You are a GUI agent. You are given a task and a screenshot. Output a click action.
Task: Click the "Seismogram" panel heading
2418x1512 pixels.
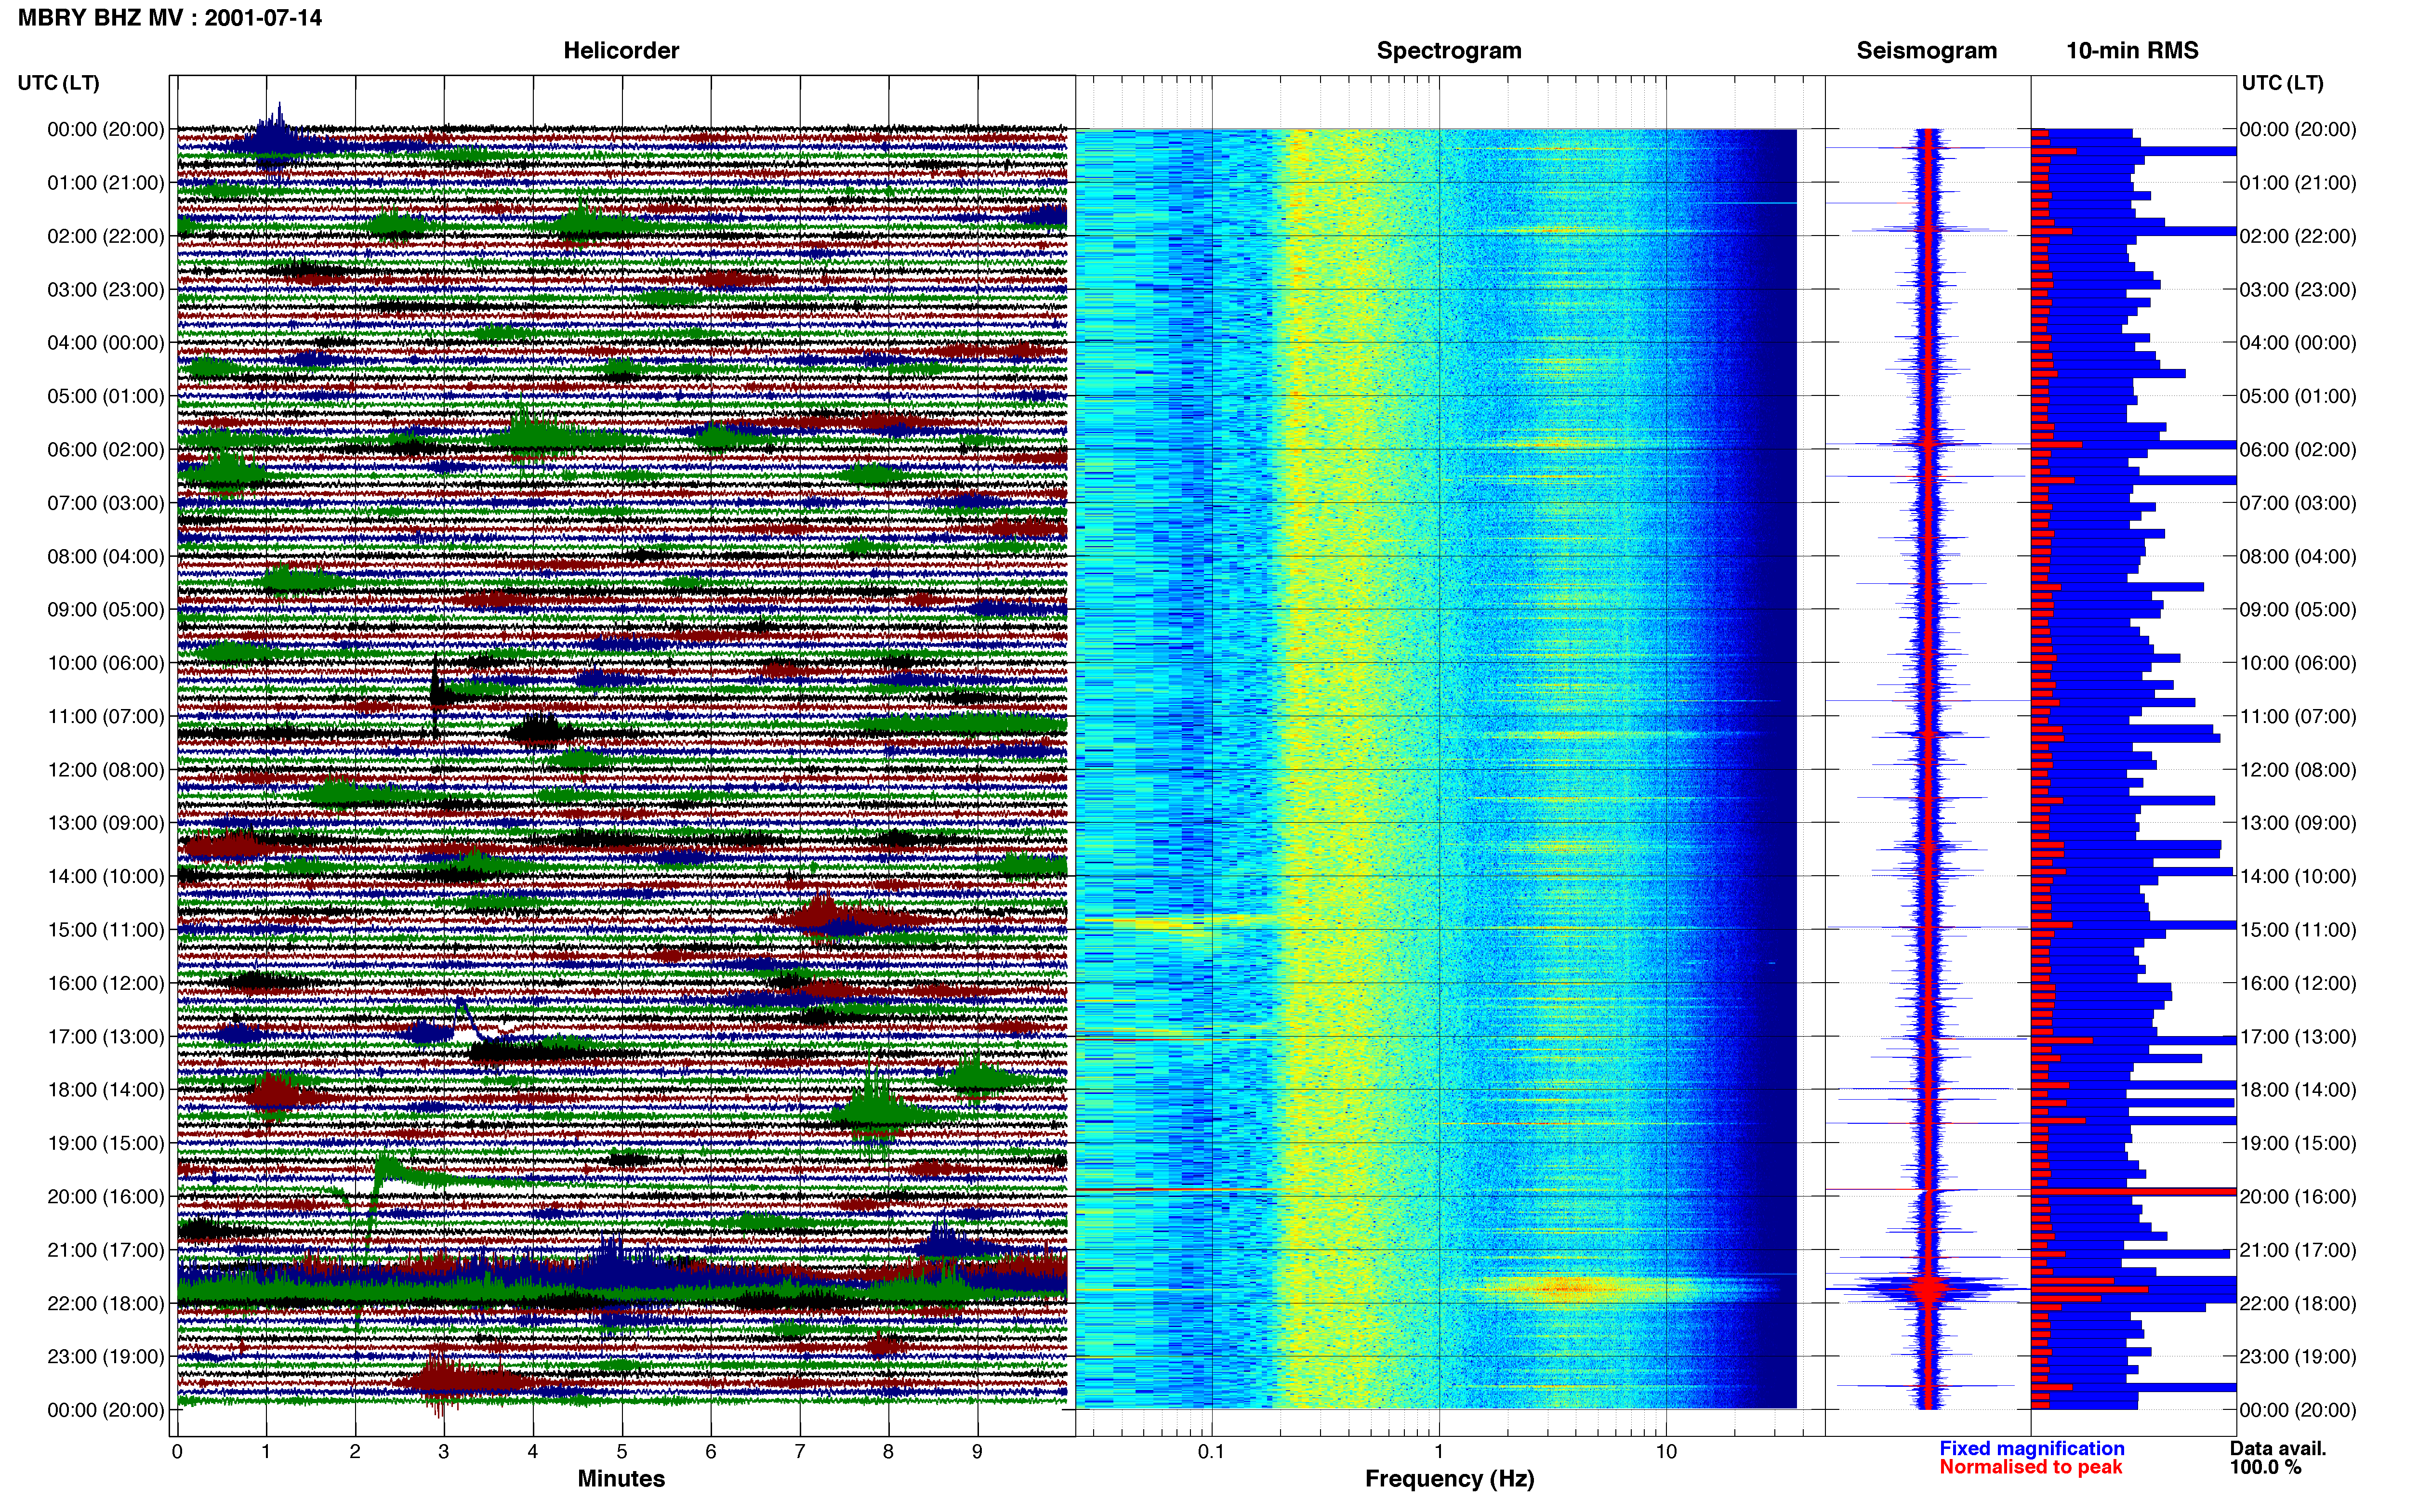(1926, 50)
